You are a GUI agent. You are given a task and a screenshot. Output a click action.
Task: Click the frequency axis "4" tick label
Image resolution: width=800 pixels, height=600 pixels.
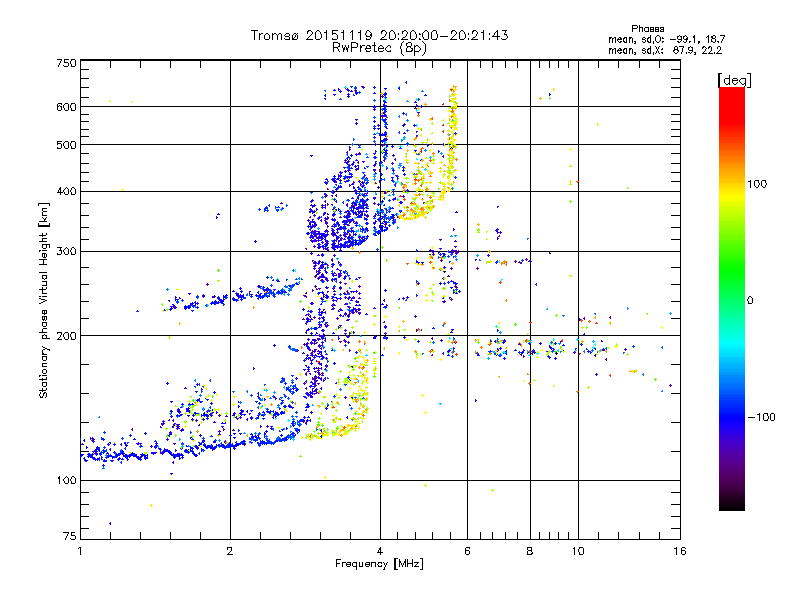[x=380, y=551]
